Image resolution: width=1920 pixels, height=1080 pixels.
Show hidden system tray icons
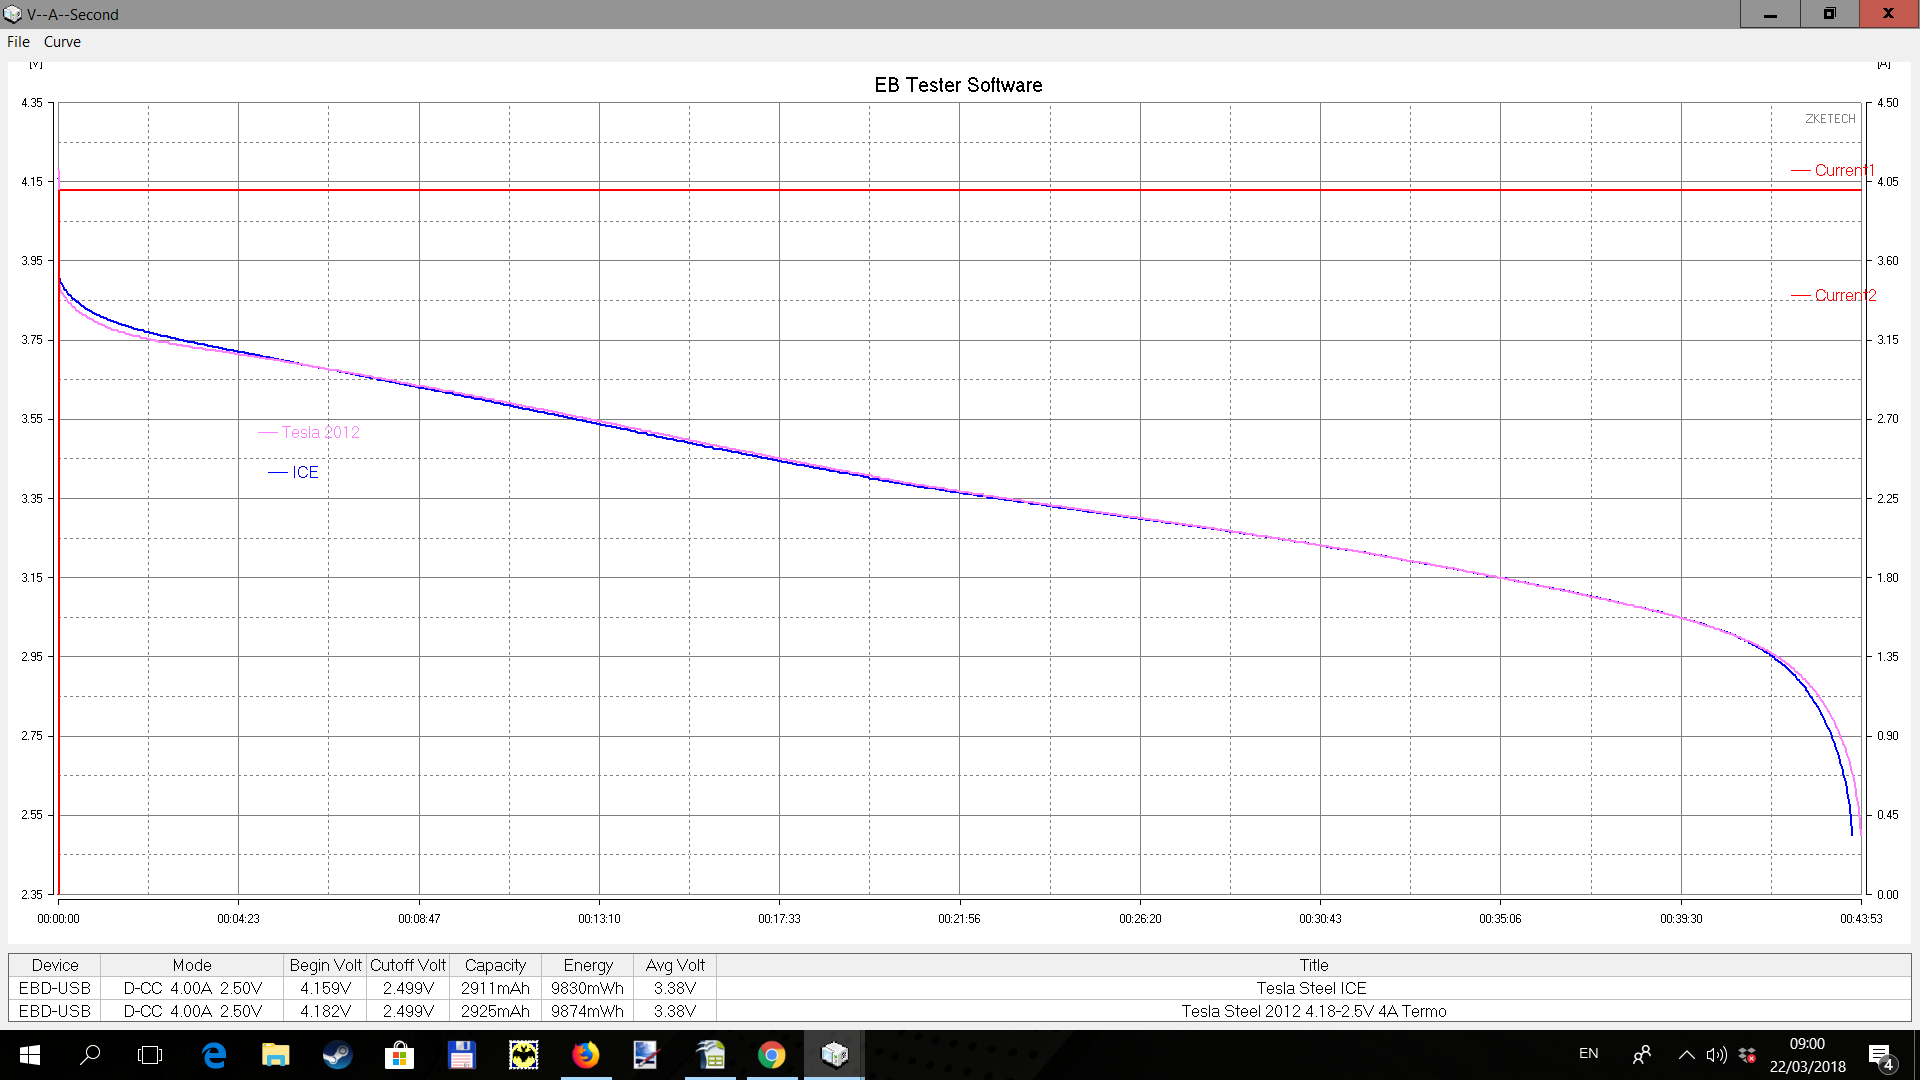click(x=1686, y=1055)
